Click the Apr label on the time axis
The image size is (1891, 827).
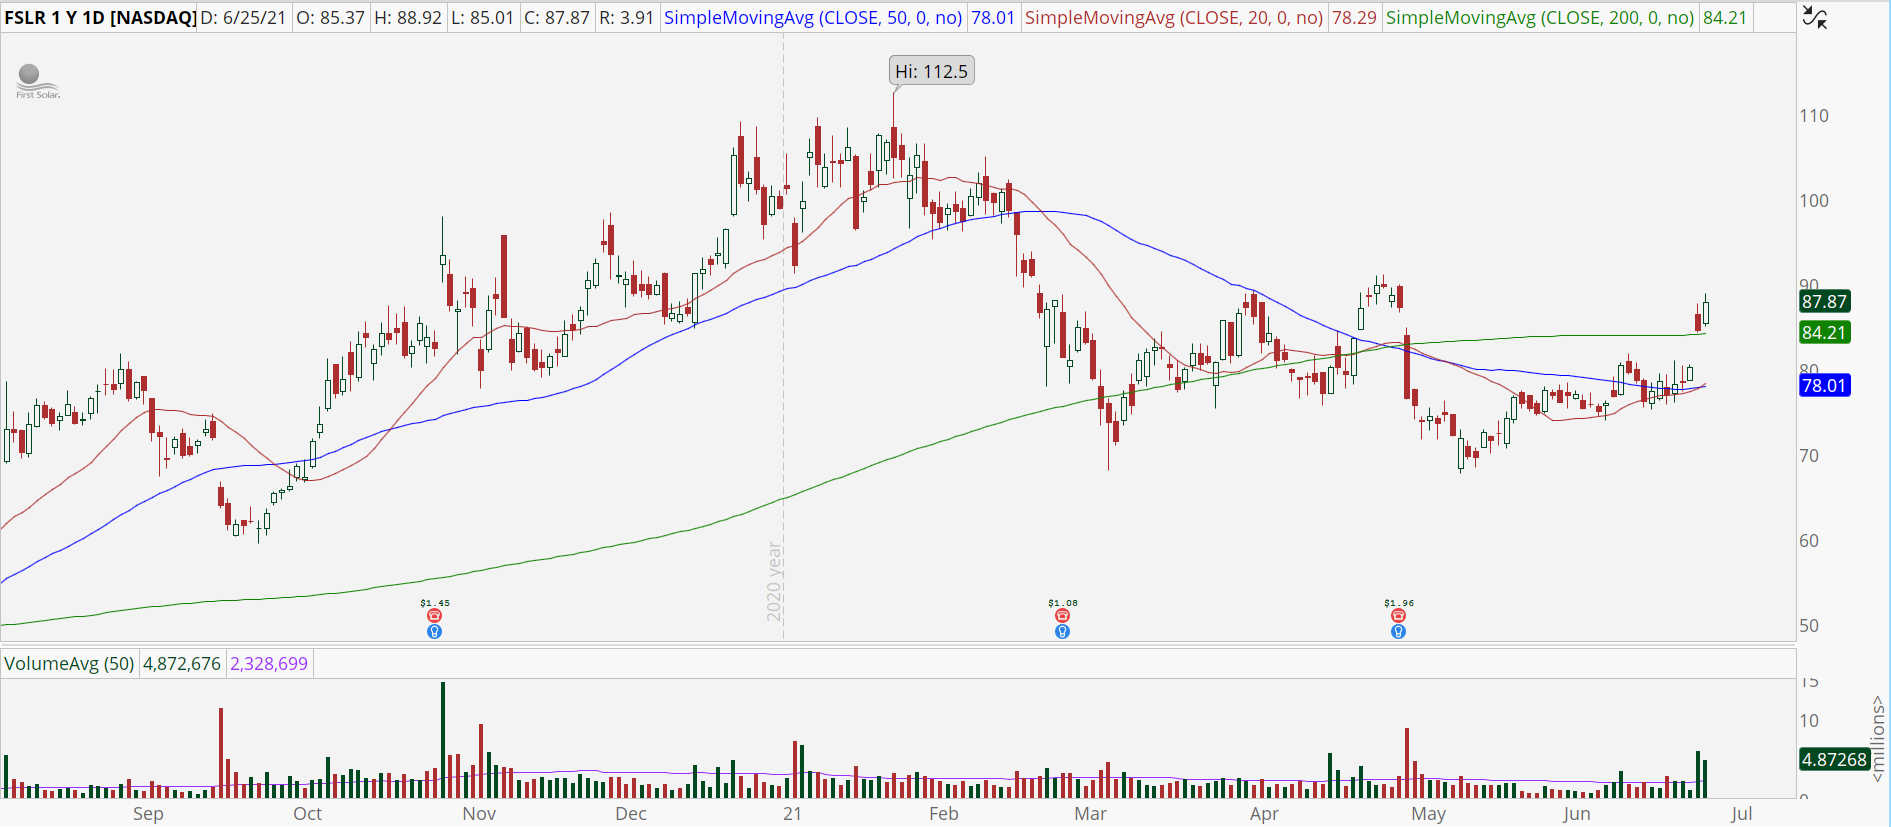point(1264,814)
